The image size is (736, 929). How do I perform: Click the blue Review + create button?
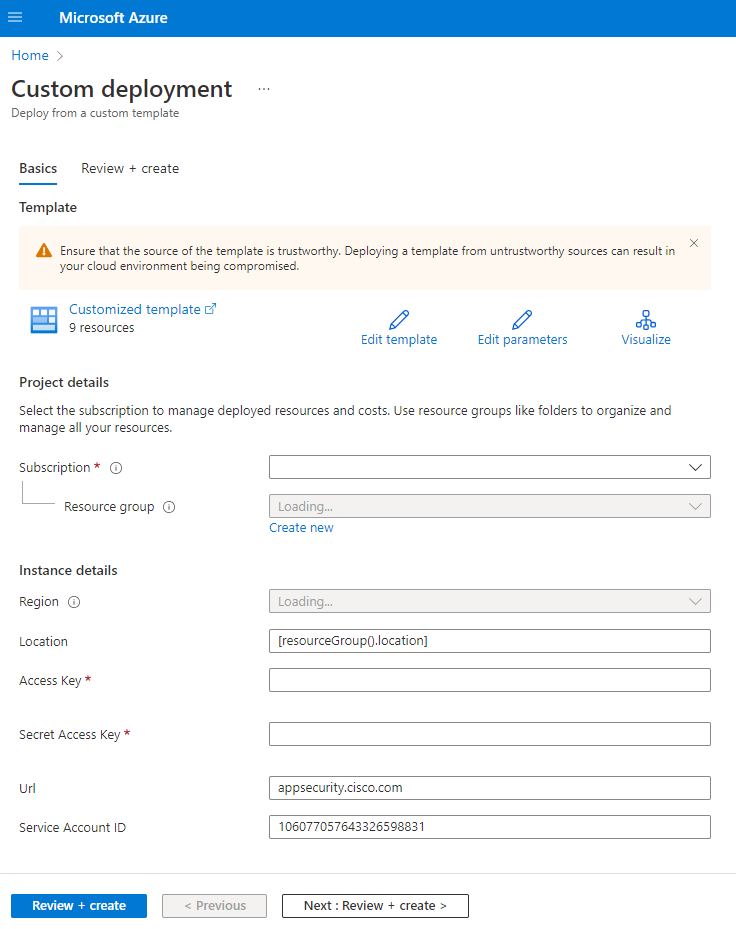pos(79,905)
